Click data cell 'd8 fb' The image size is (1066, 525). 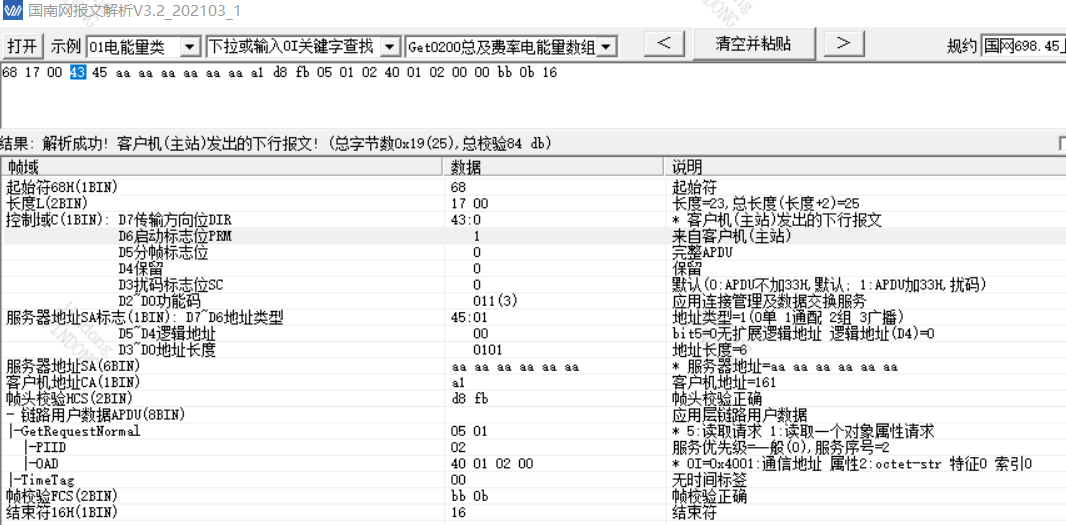[469, 399]
